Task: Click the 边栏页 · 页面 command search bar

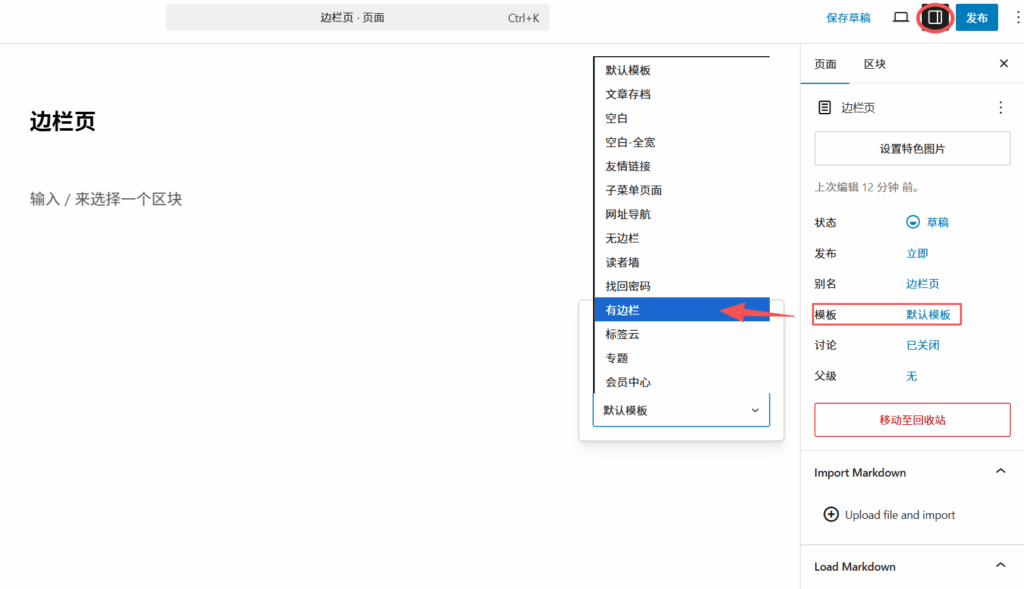Action: click(357, 18)
